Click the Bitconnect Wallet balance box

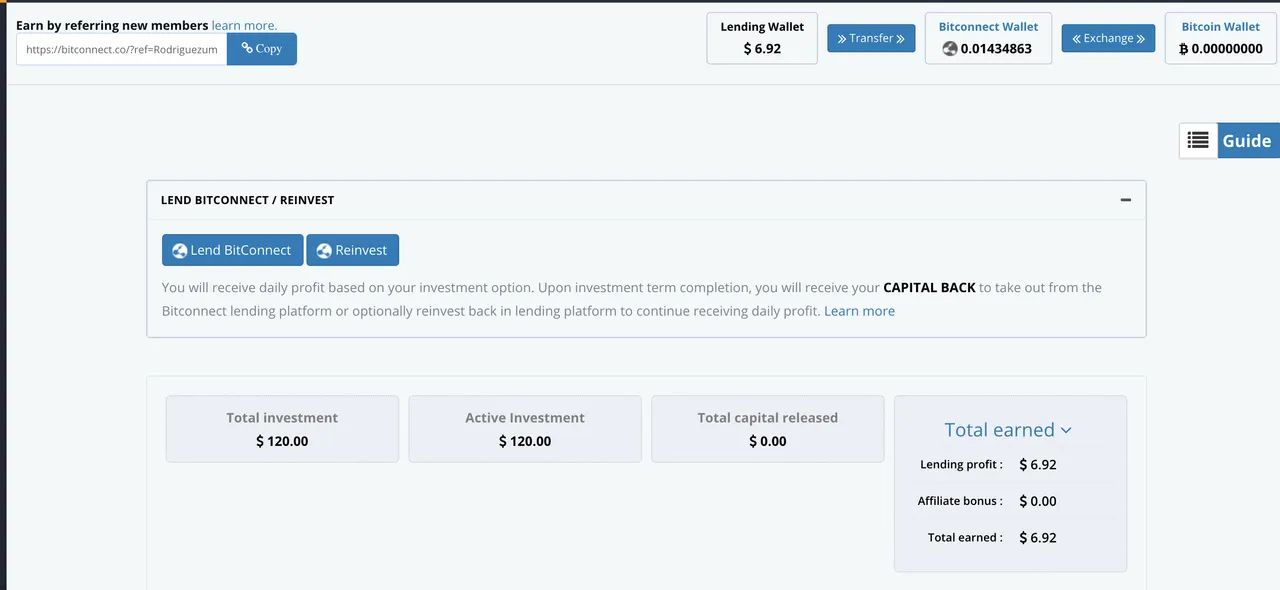988,38
